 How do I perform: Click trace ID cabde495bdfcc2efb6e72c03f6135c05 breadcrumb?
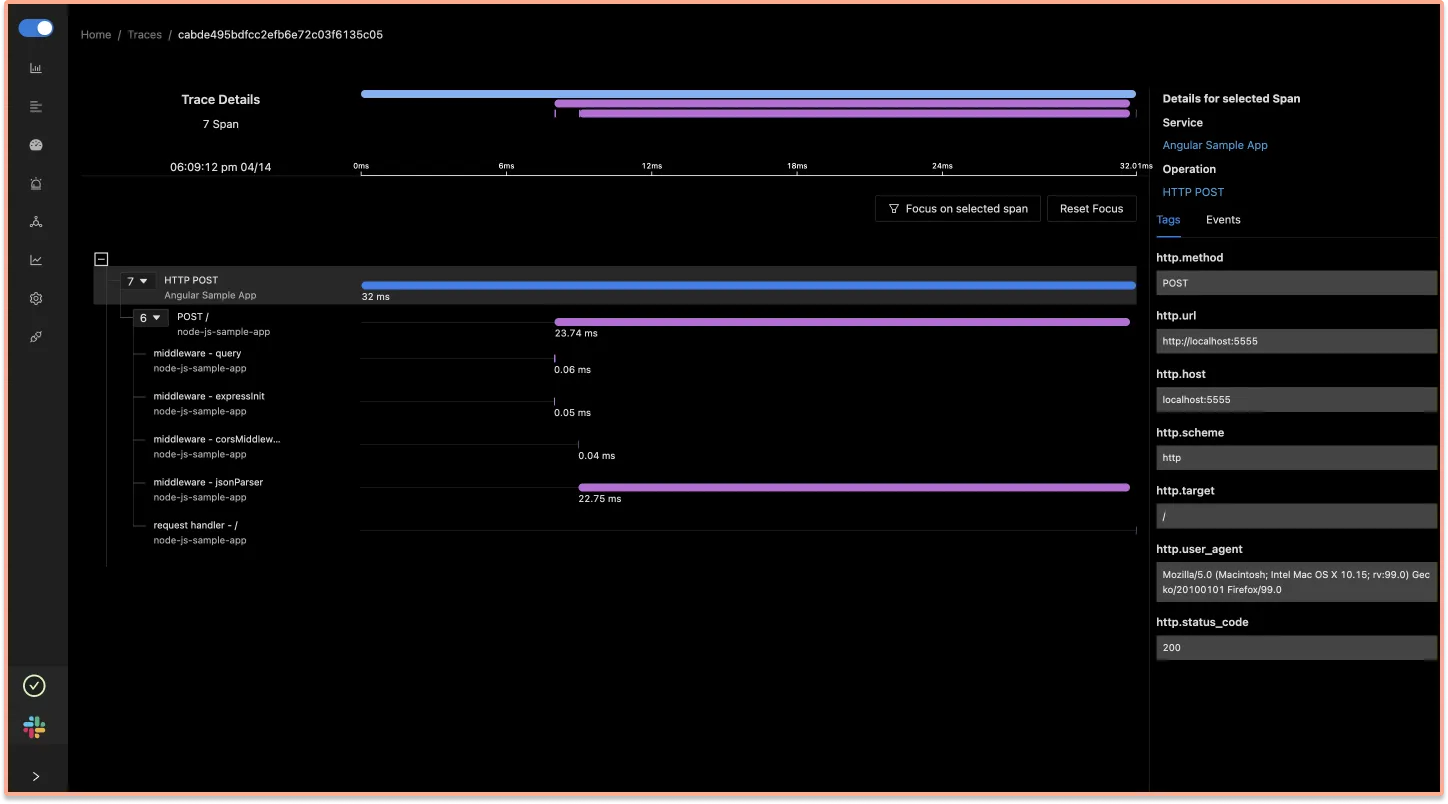tap(280, 34)
